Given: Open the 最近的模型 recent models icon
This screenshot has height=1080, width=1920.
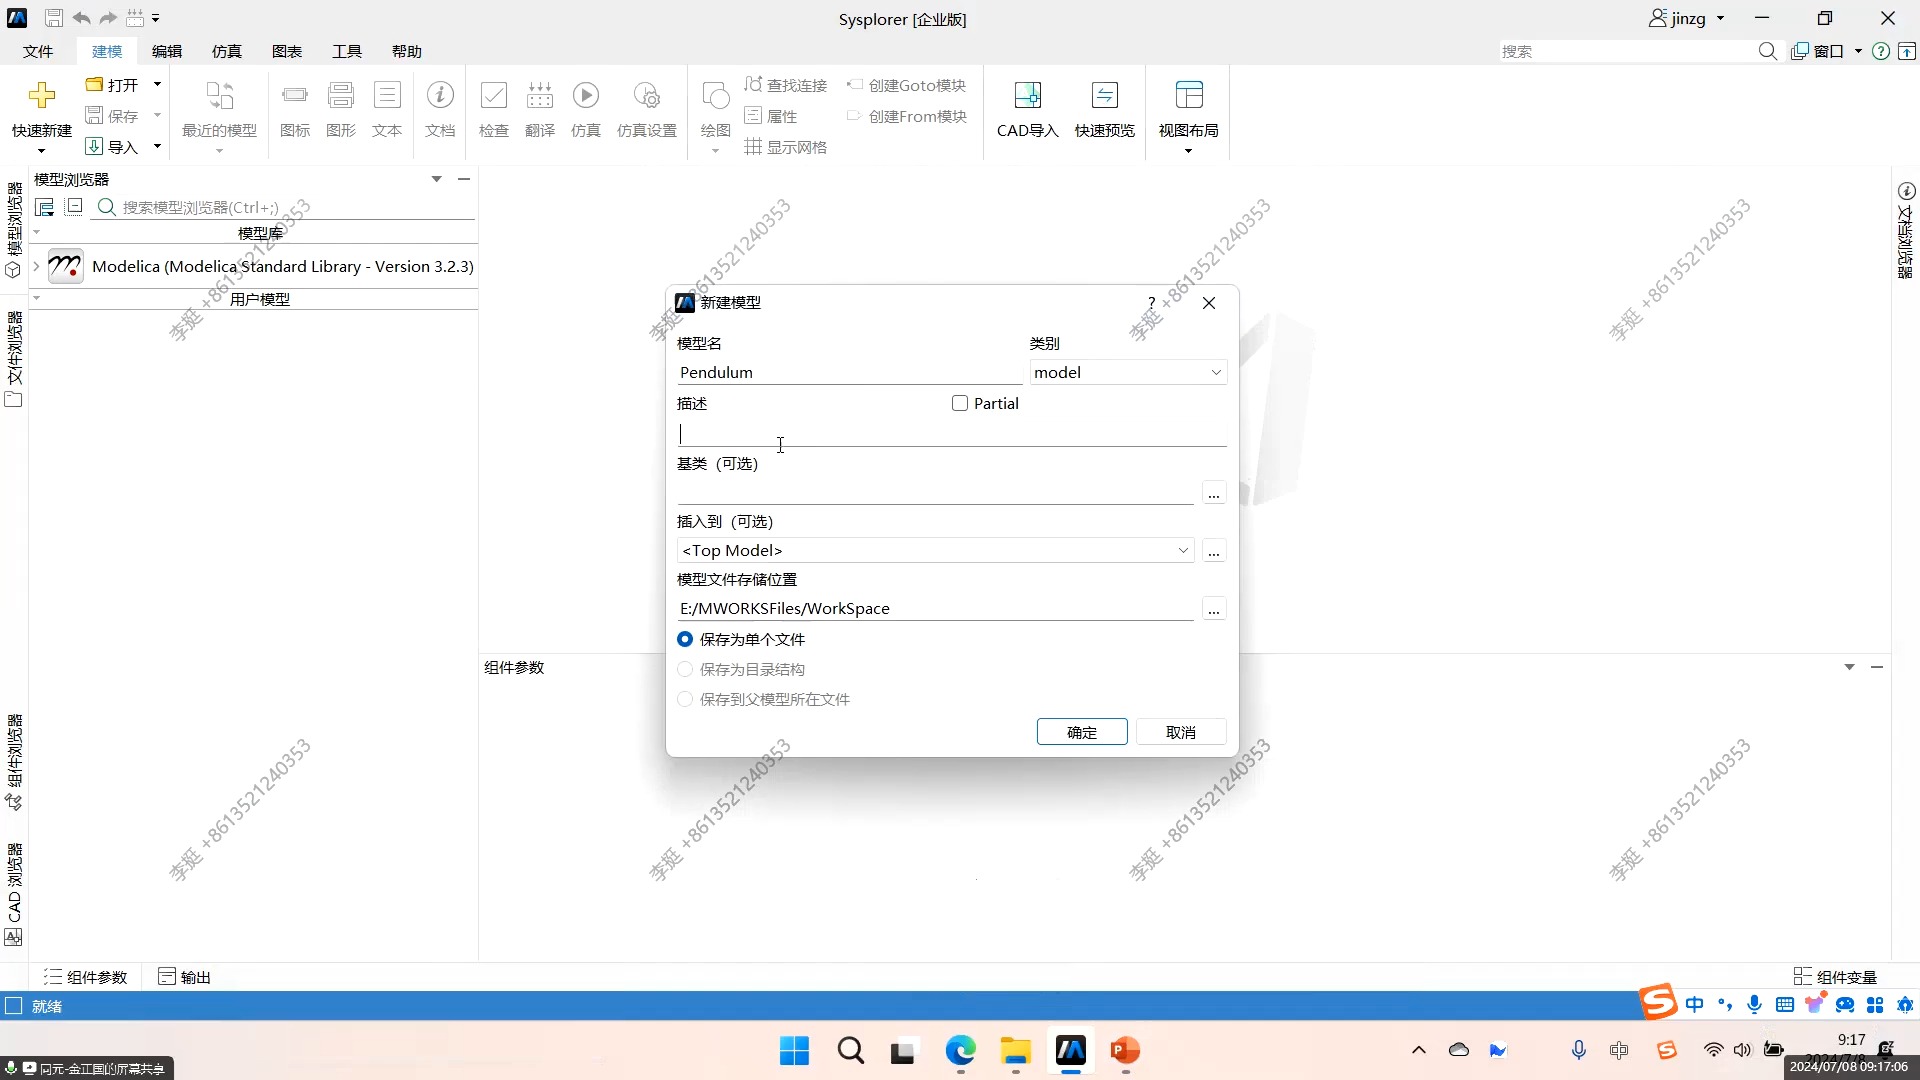Looking at the screenshot, I should [x=219, y=96].
